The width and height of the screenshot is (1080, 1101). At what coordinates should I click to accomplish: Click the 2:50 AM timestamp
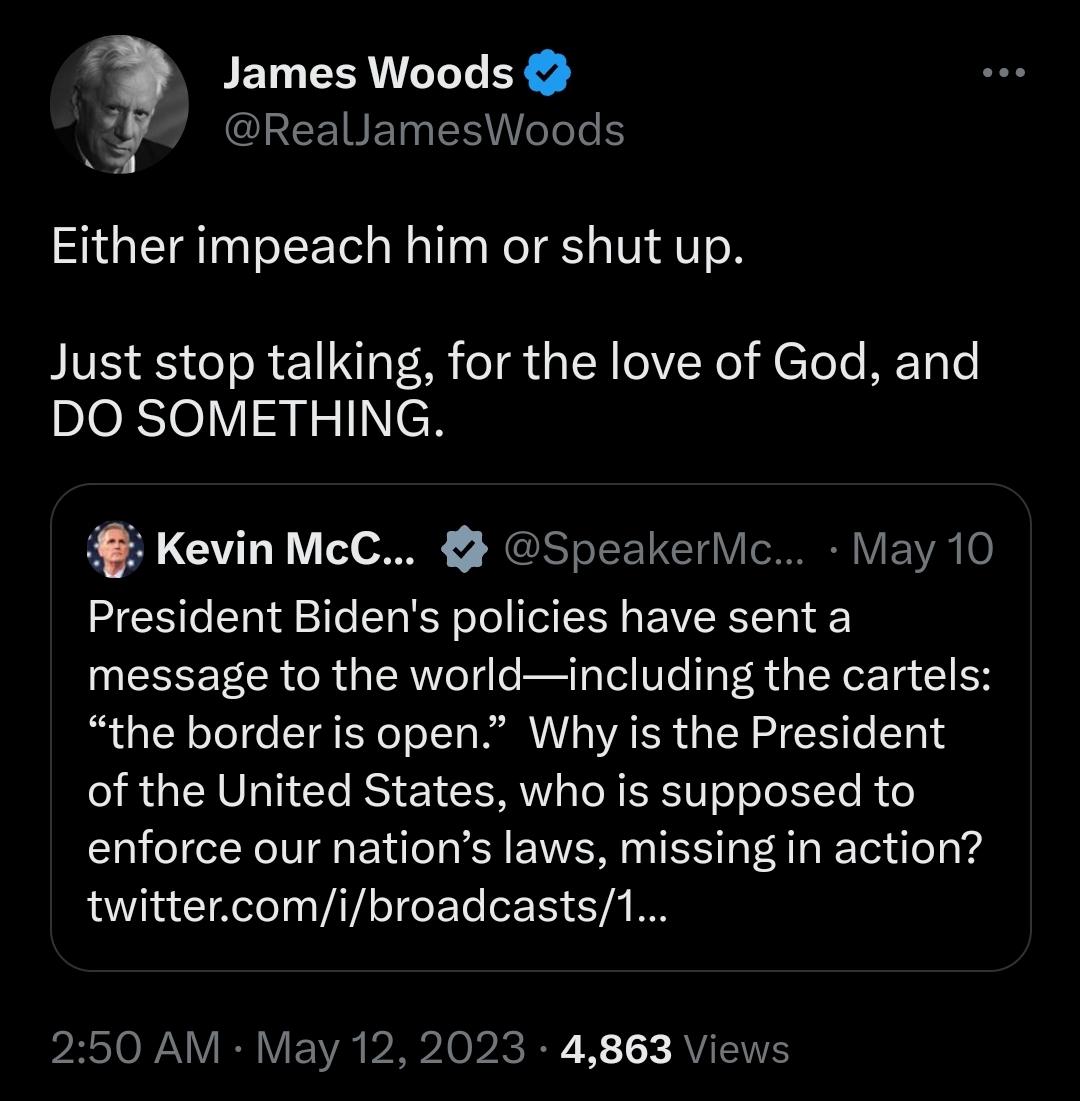point(136,1048)
